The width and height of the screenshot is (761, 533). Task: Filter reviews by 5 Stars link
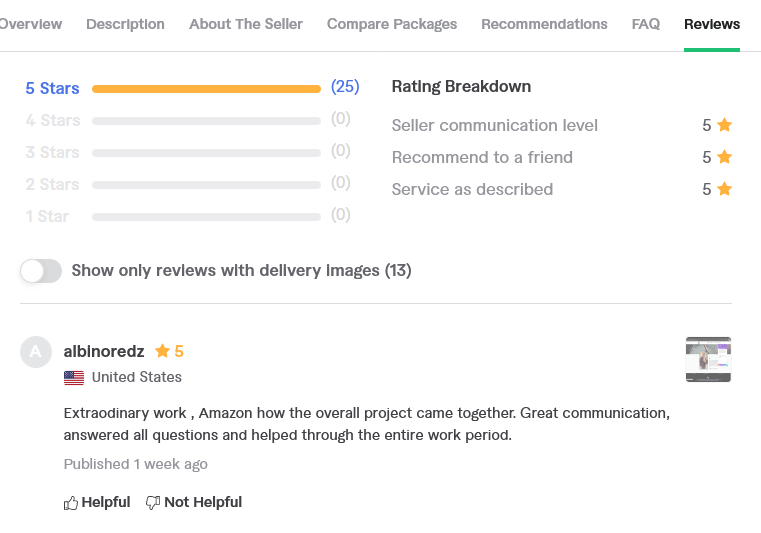[x=52, y=88]
